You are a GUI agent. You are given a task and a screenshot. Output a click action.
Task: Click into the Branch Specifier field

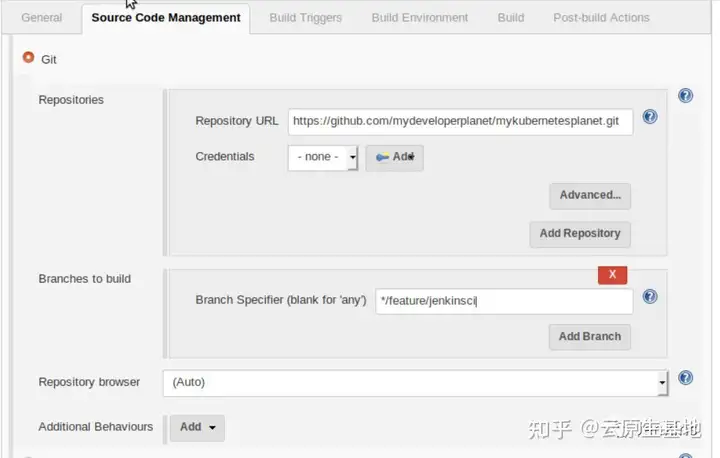[x=504, y=301]
